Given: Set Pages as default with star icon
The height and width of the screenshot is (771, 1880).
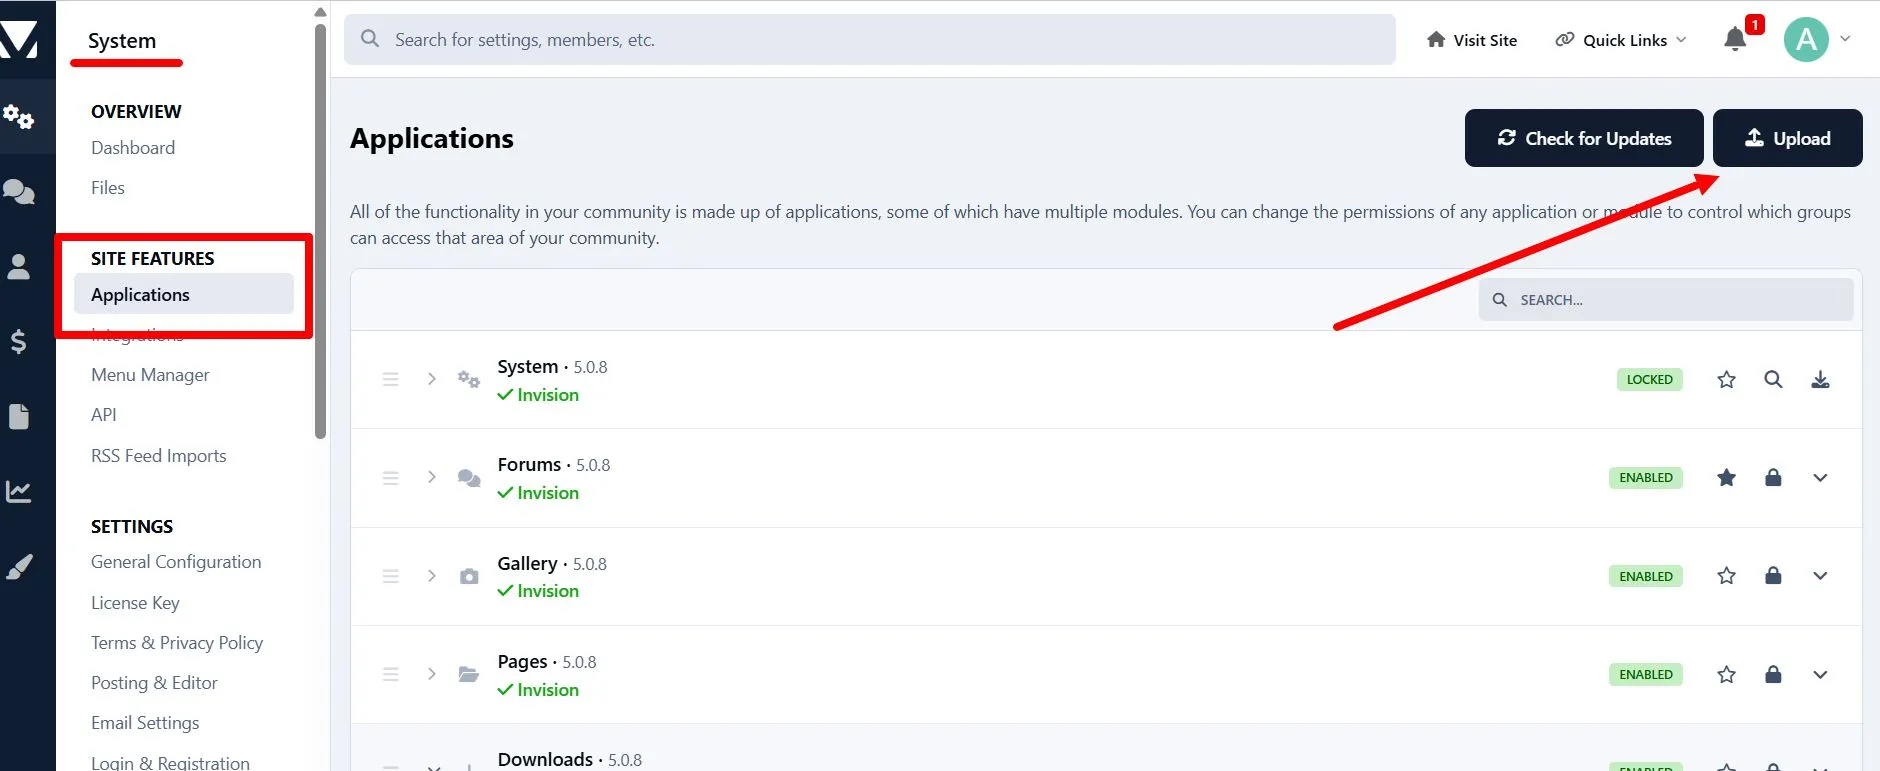Looking at the screenshot, I should point(1726,675).
